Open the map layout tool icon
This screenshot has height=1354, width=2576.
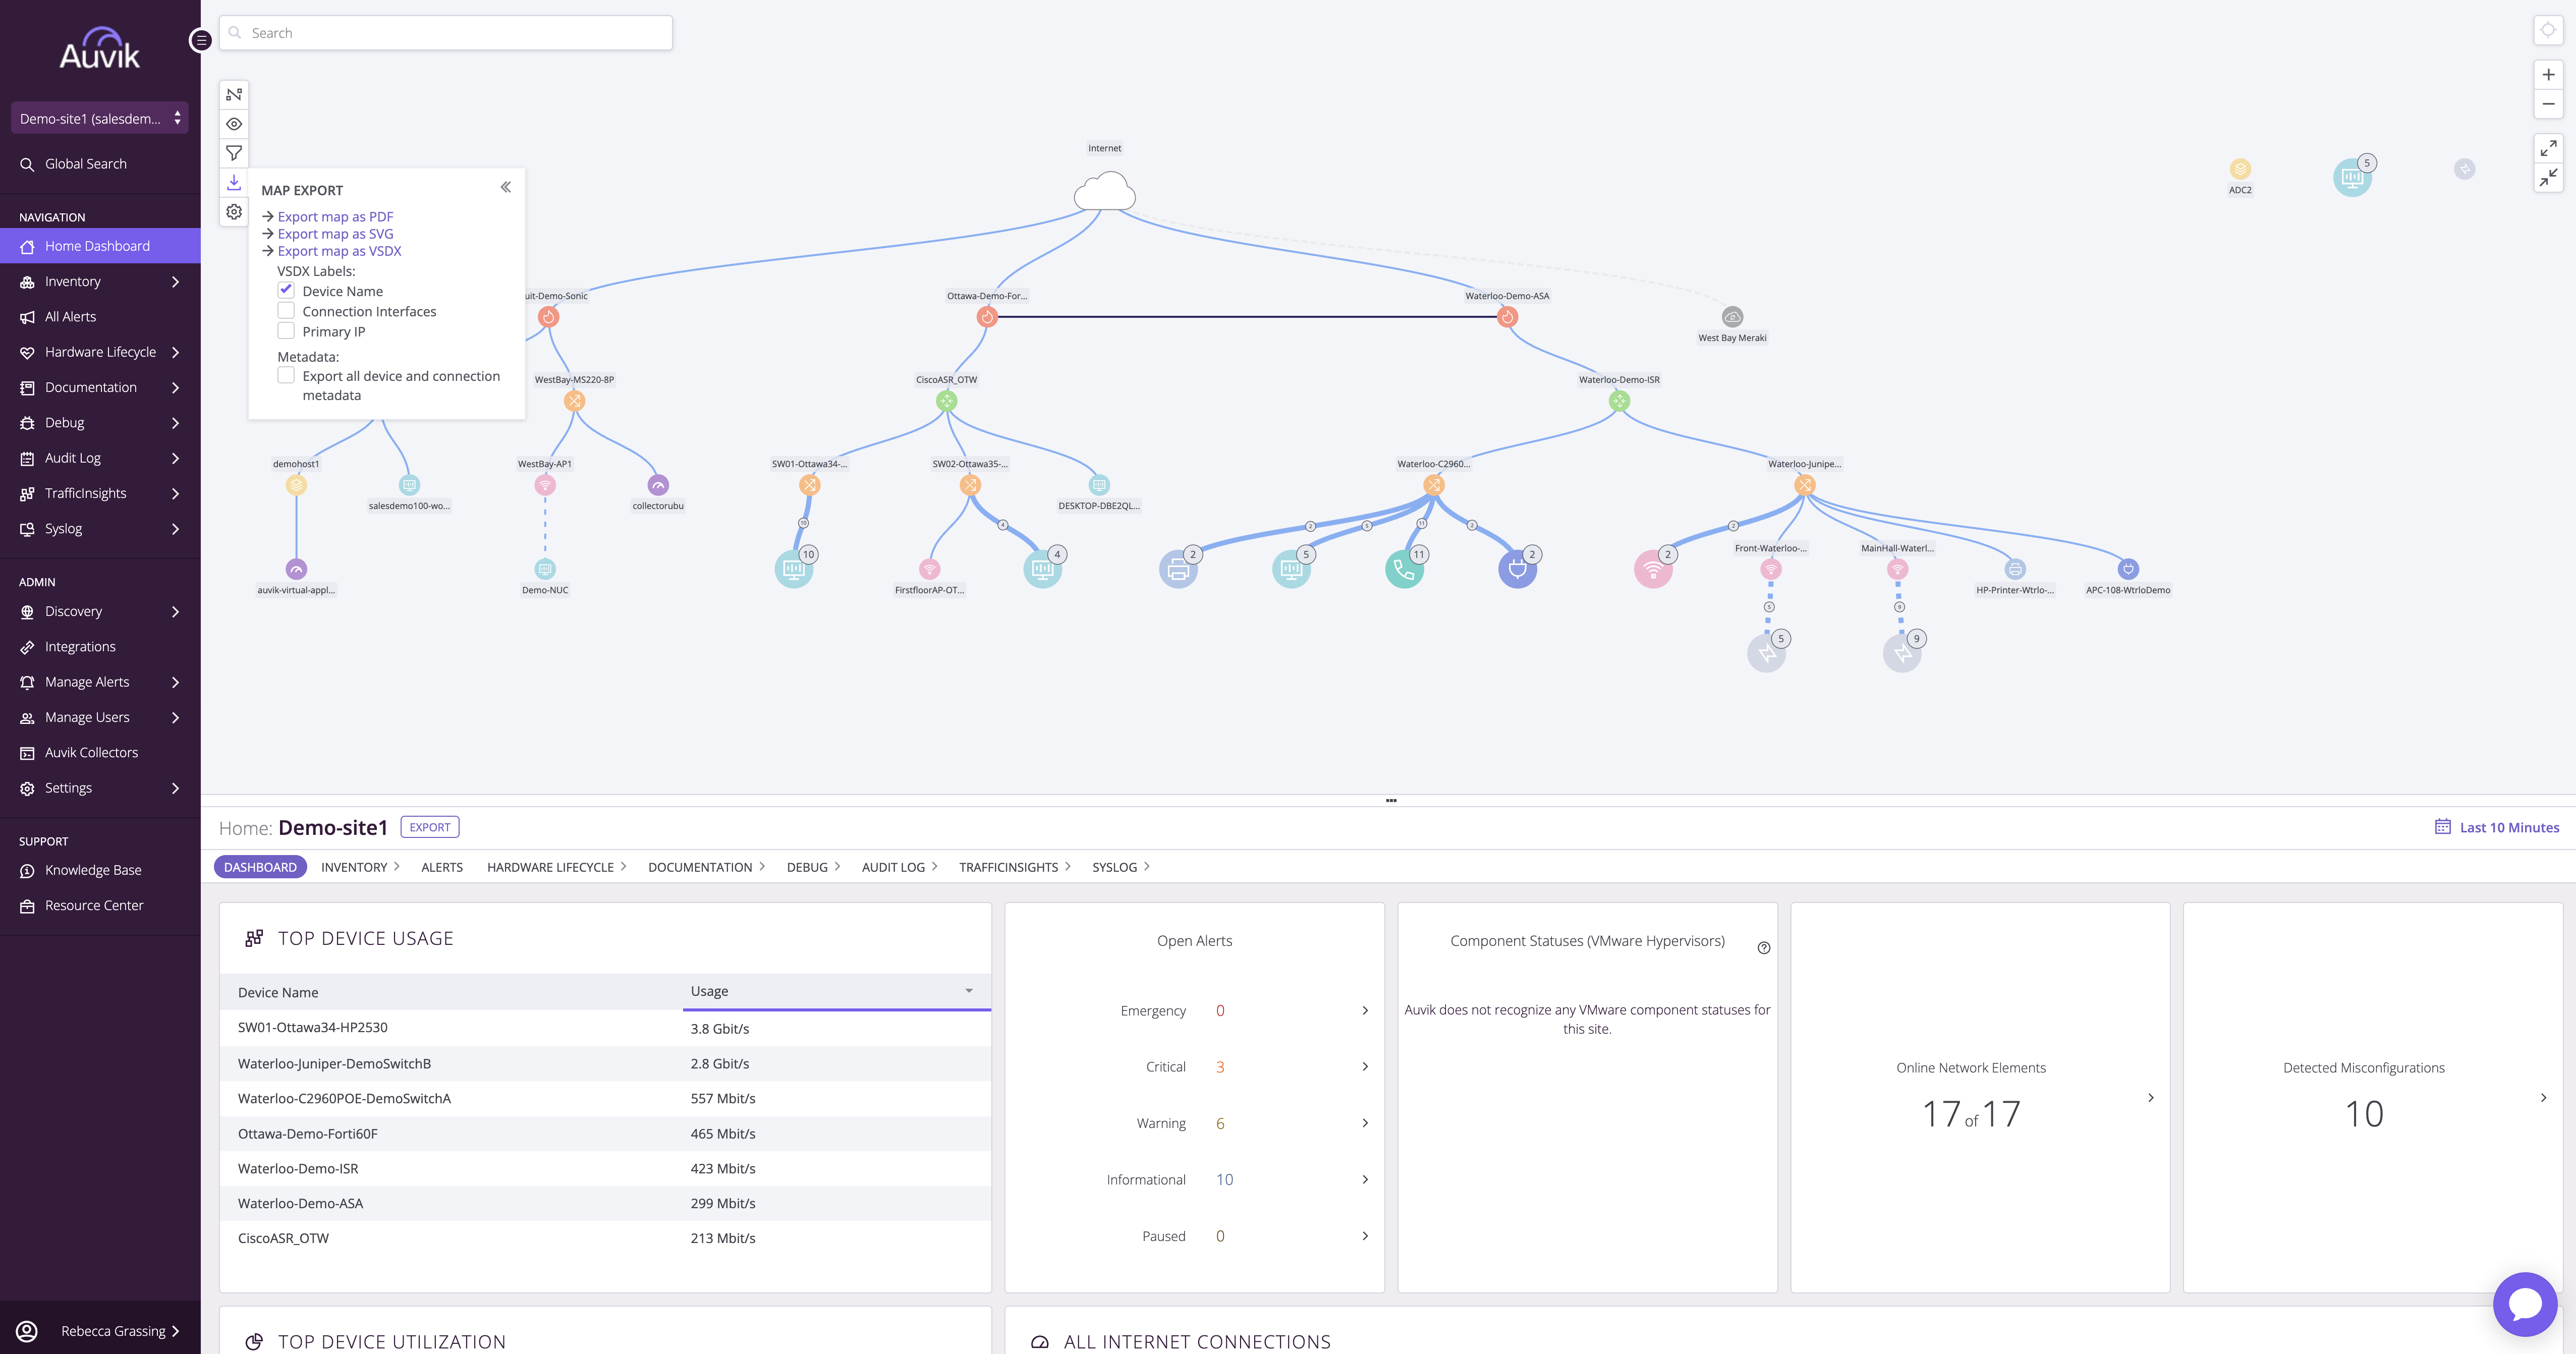(x=234, y=95)
